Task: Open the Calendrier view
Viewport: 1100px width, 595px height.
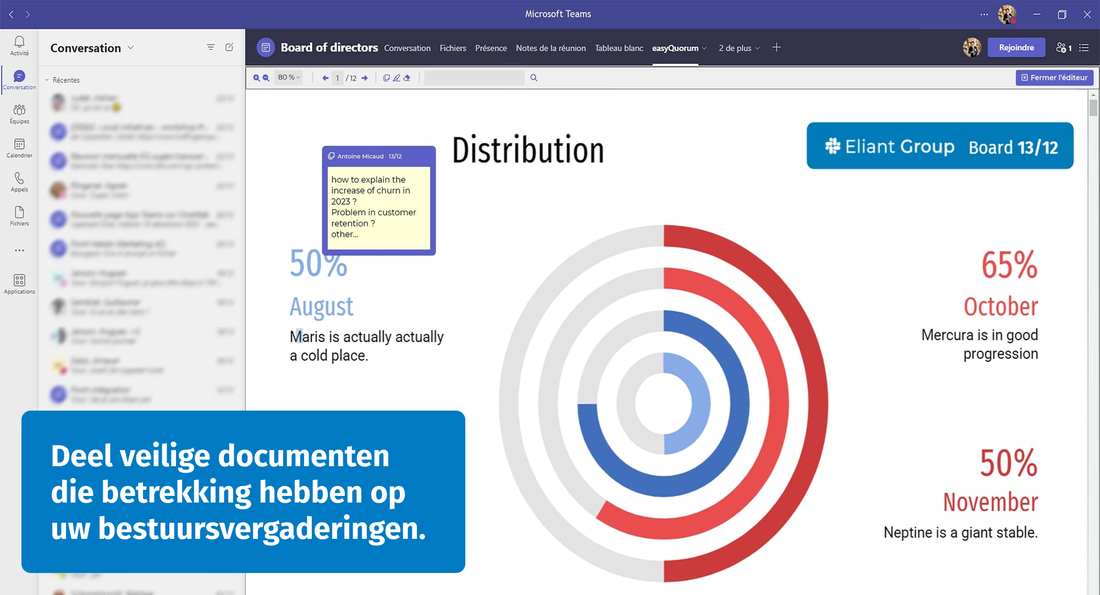Action: 19,148
